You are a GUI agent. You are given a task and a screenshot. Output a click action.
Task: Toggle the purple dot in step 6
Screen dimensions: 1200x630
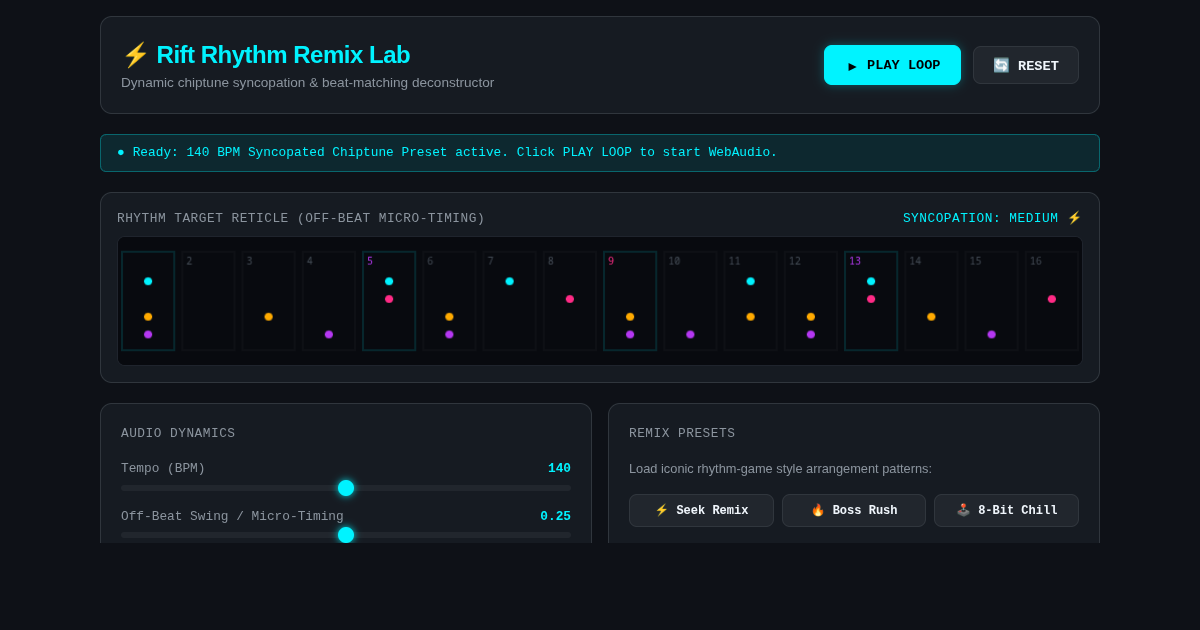pos(449,334)
